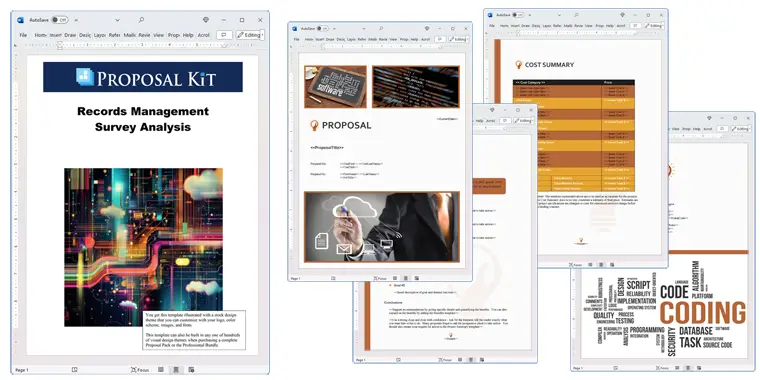Click diamond premium icon in Proposal title page window
This screenshot has height=380, width=760.
pos(427,29)
